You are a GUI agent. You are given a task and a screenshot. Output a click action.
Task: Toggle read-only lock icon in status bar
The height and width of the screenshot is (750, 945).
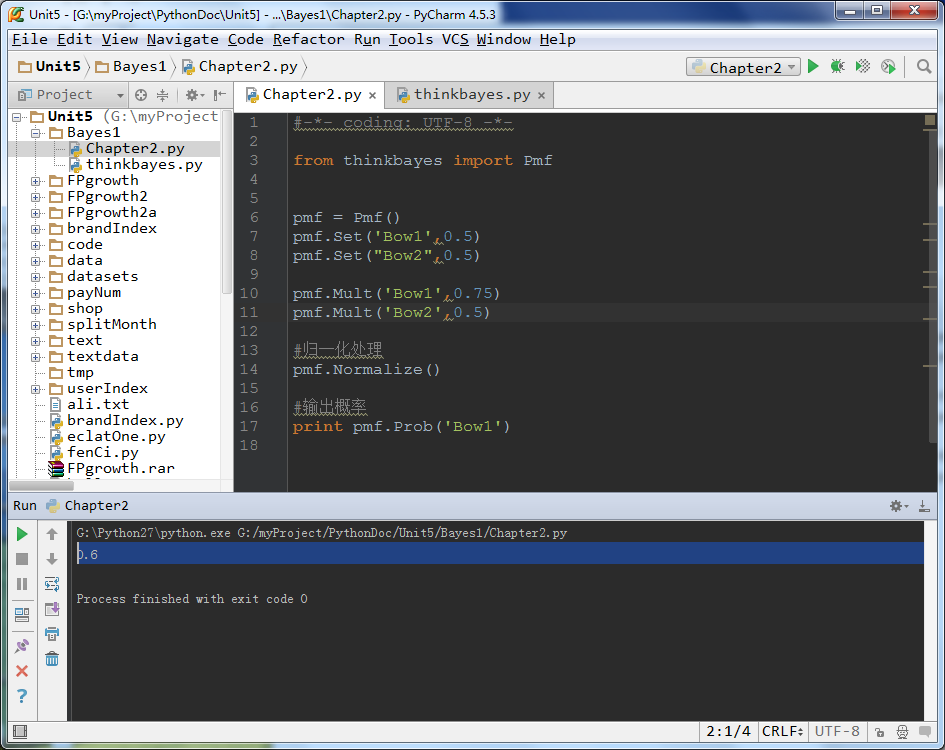click(880, 732)
